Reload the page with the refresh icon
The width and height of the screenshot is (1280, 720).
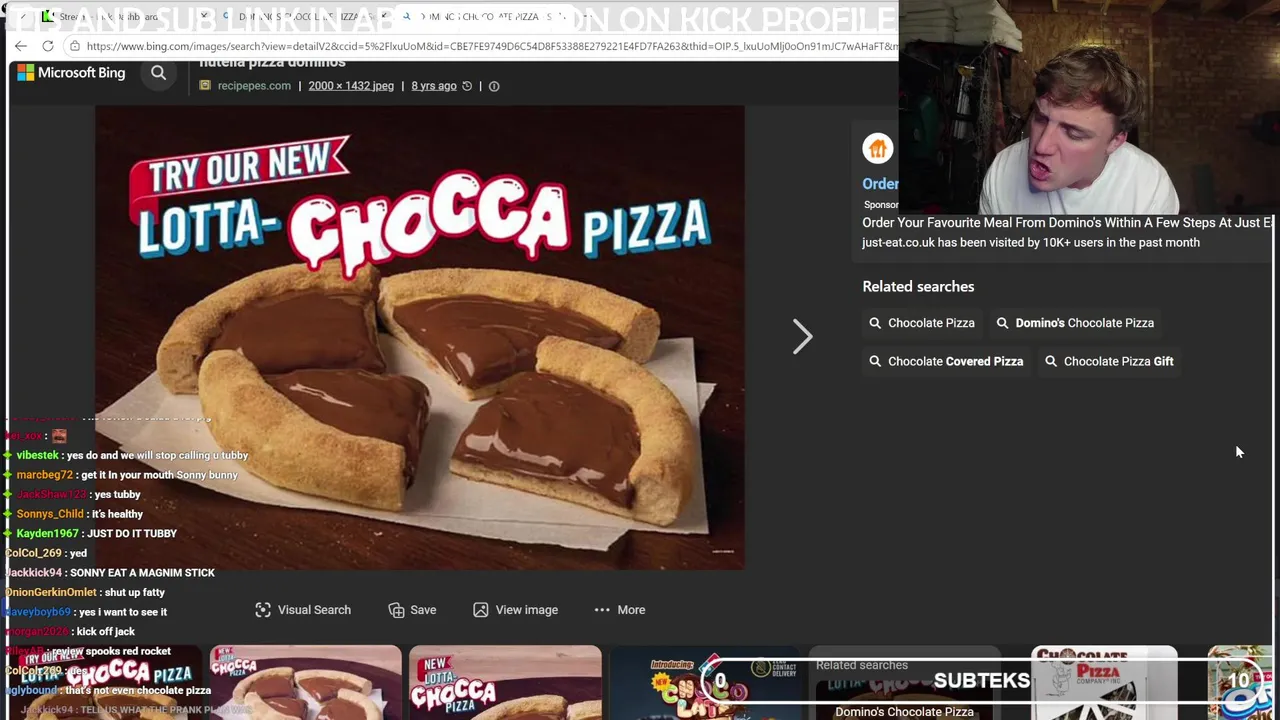coord(48,46)
